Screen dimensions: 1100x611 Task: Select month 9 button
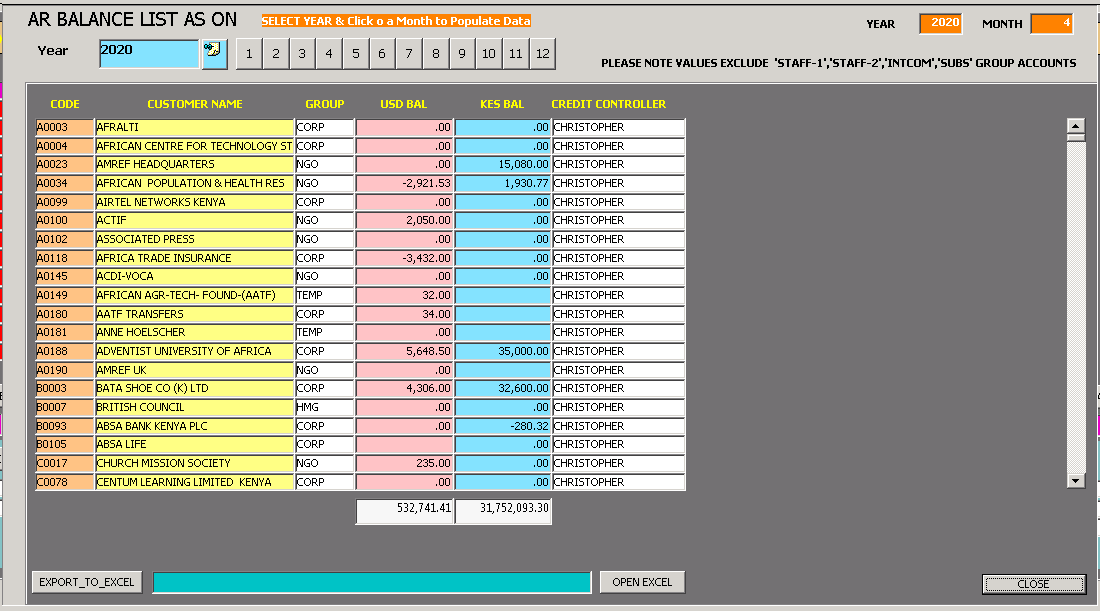click(x=462, y=54)
